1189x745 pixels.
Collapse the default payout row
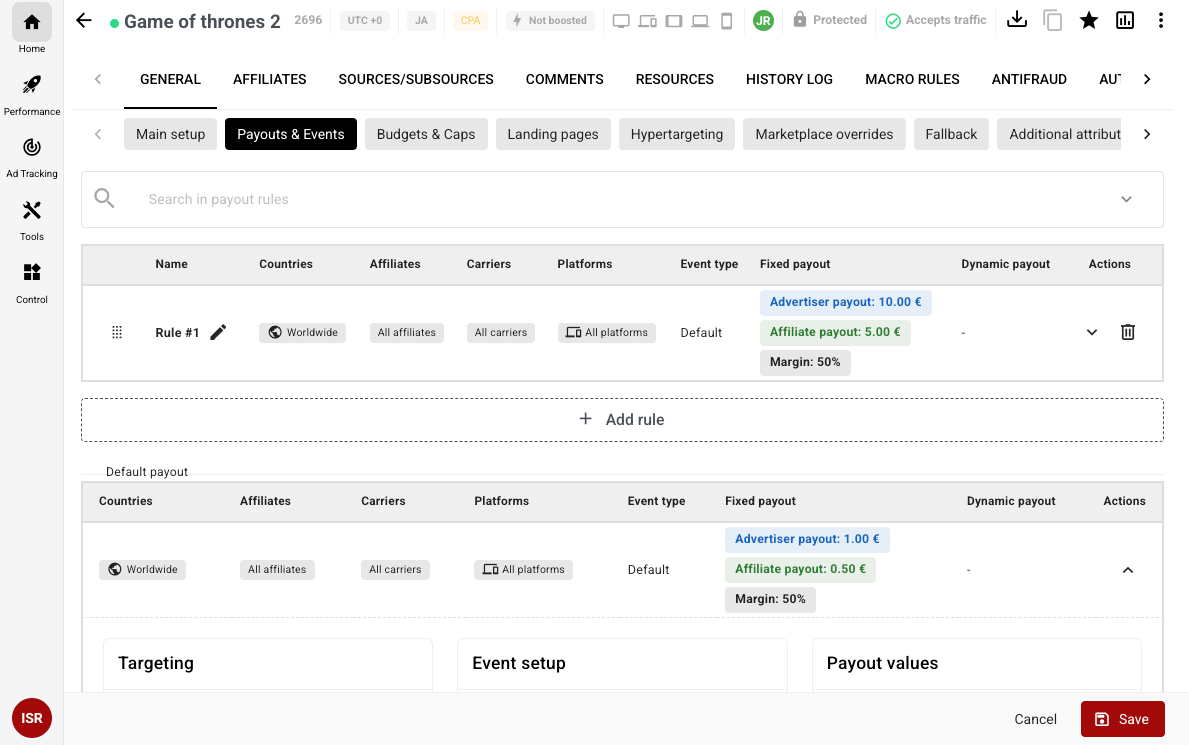coord(1127,570)
